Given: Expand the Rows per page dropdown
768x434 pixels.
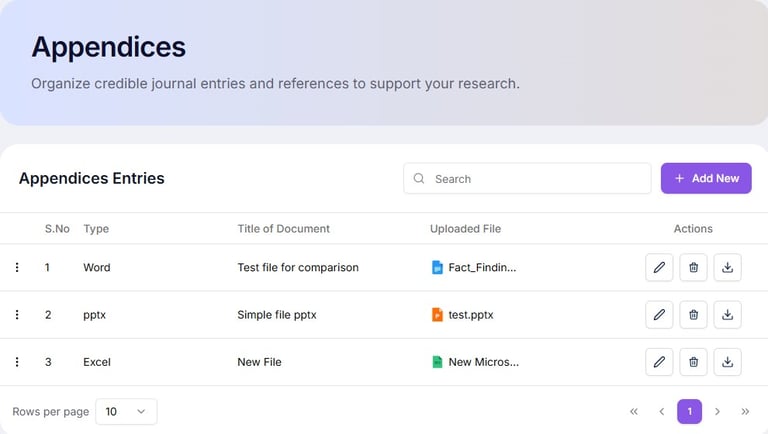Looking at the screenshot, I should click(x=126, y=411).
